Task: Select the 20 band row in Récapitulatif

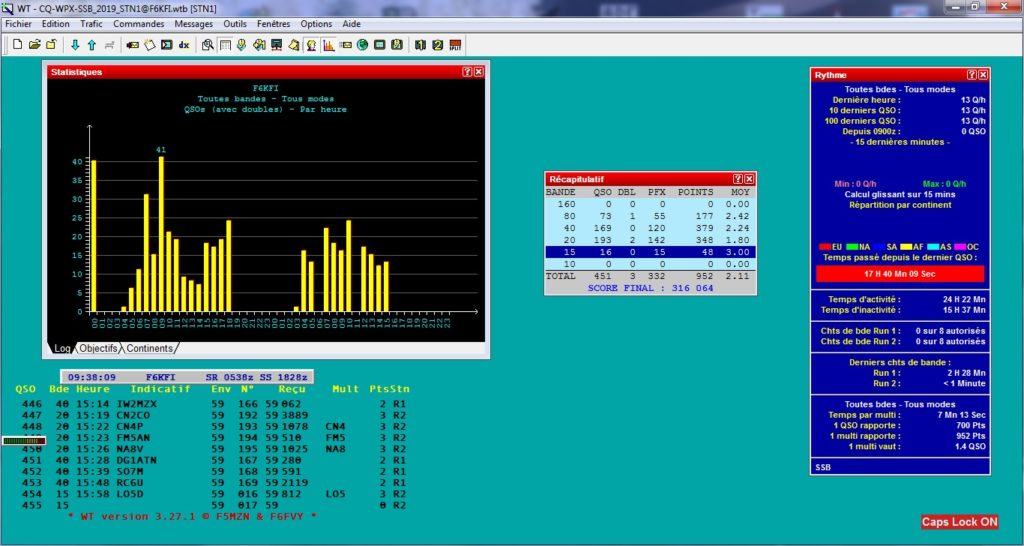Action: (x=650, y=240)
